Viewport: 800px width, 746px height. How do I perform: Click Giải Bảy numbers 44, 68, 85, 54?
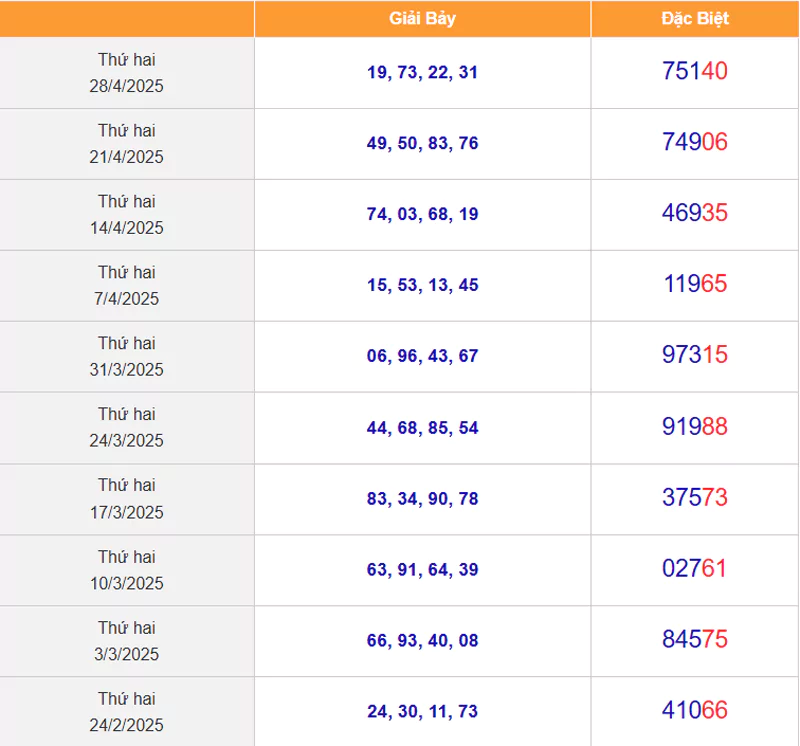point(422,428)
